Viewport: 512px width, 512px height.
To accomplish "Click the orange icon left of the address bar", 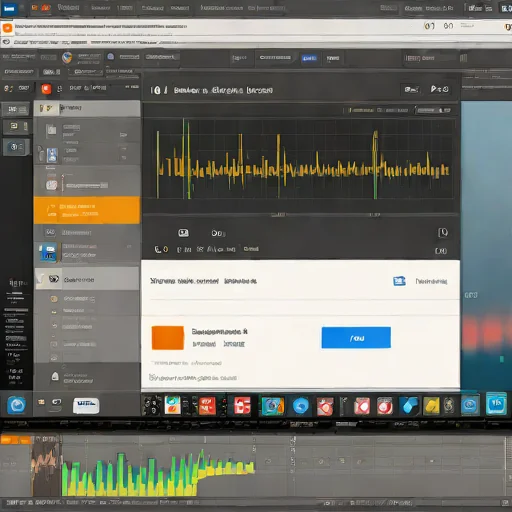I will point(7,28).
